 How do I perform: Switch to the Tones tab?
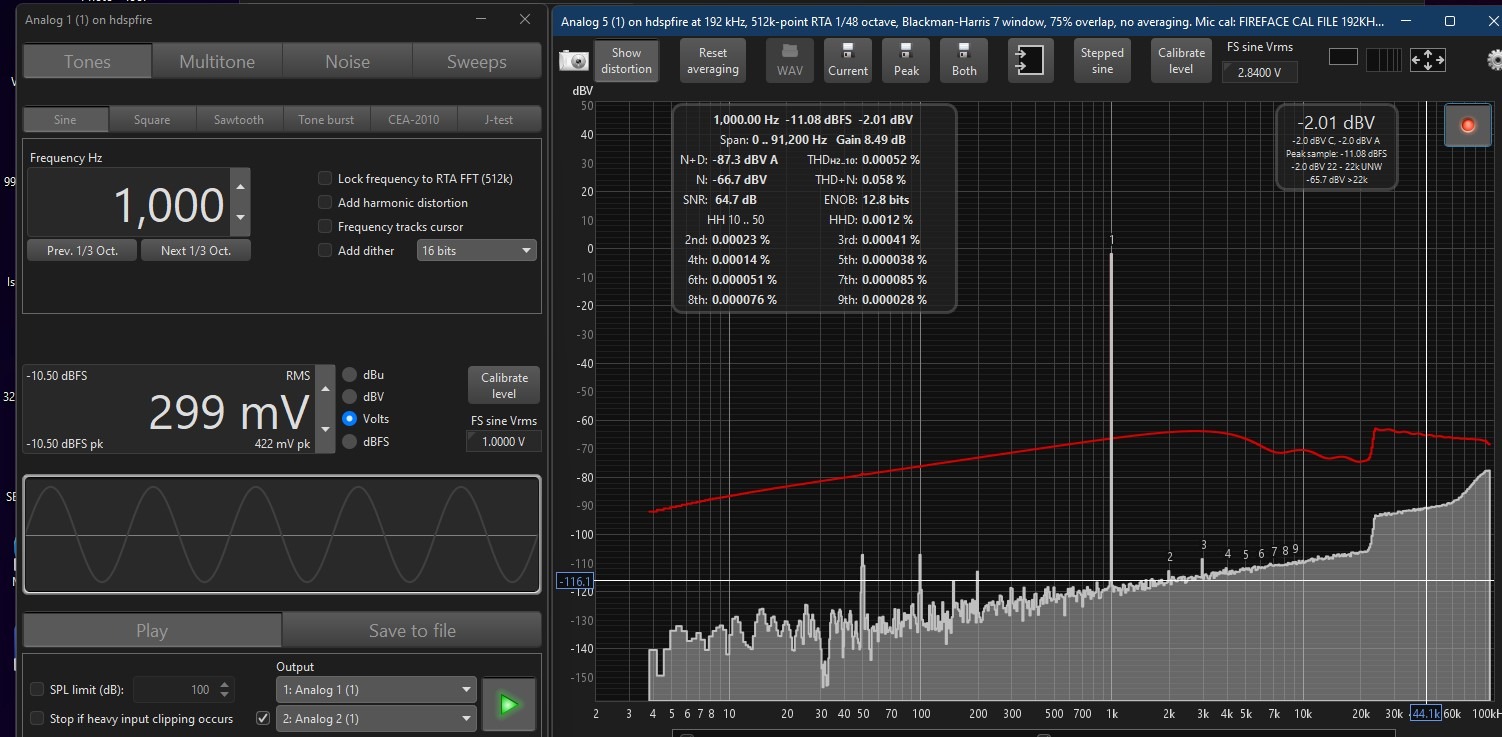coord(87,61)
